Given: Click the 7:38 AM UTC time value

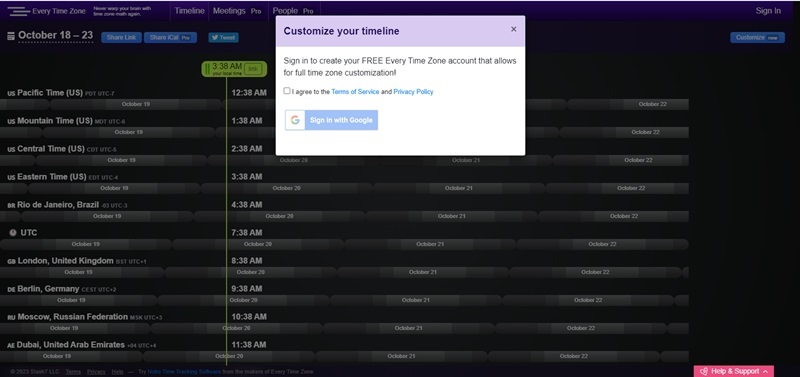Looking at the screenshot, I should coord(248,233).
